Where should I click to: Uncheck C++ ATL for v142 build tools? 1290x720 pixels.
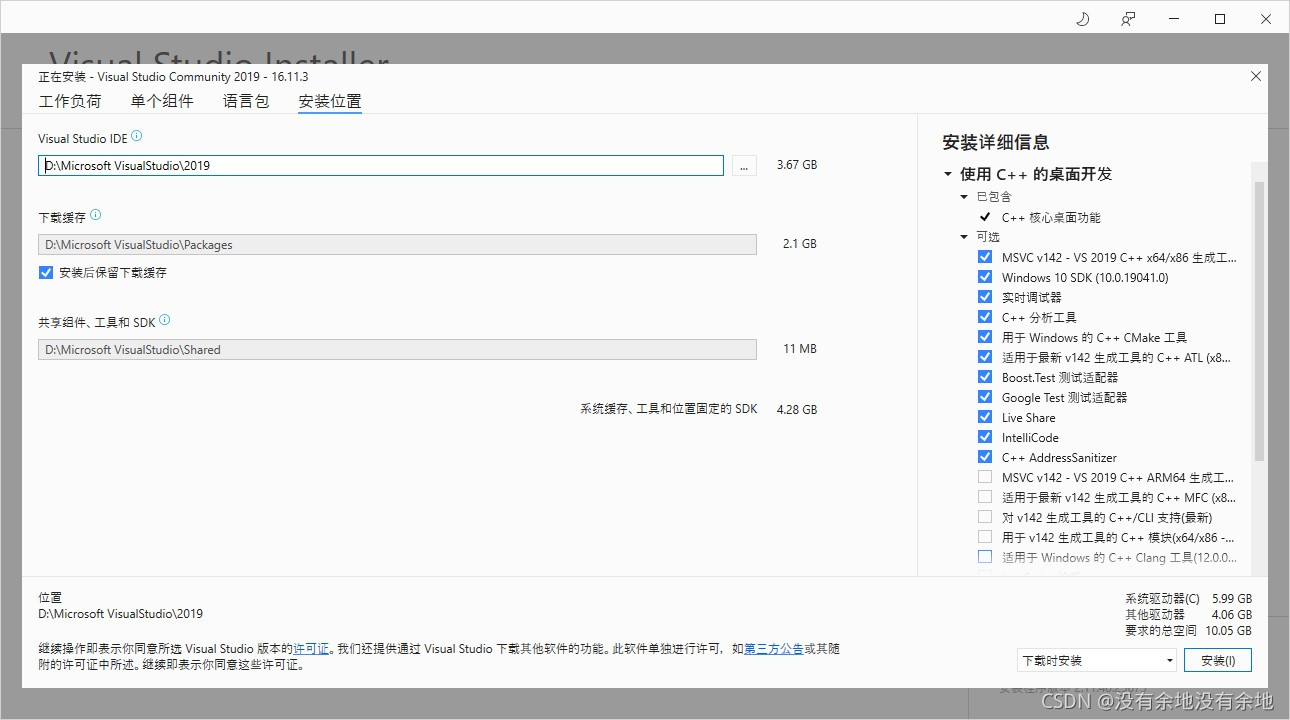click(985, 357)
